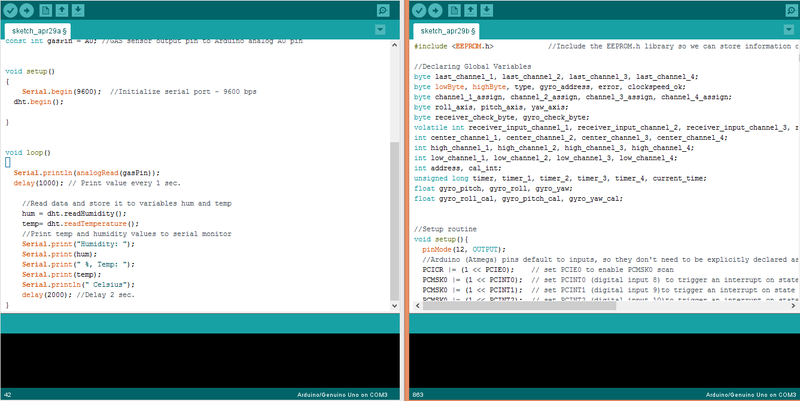Screen dimensions: 800x401
Task: Verify the sketch_apr29b code
Action: [418, 10]
